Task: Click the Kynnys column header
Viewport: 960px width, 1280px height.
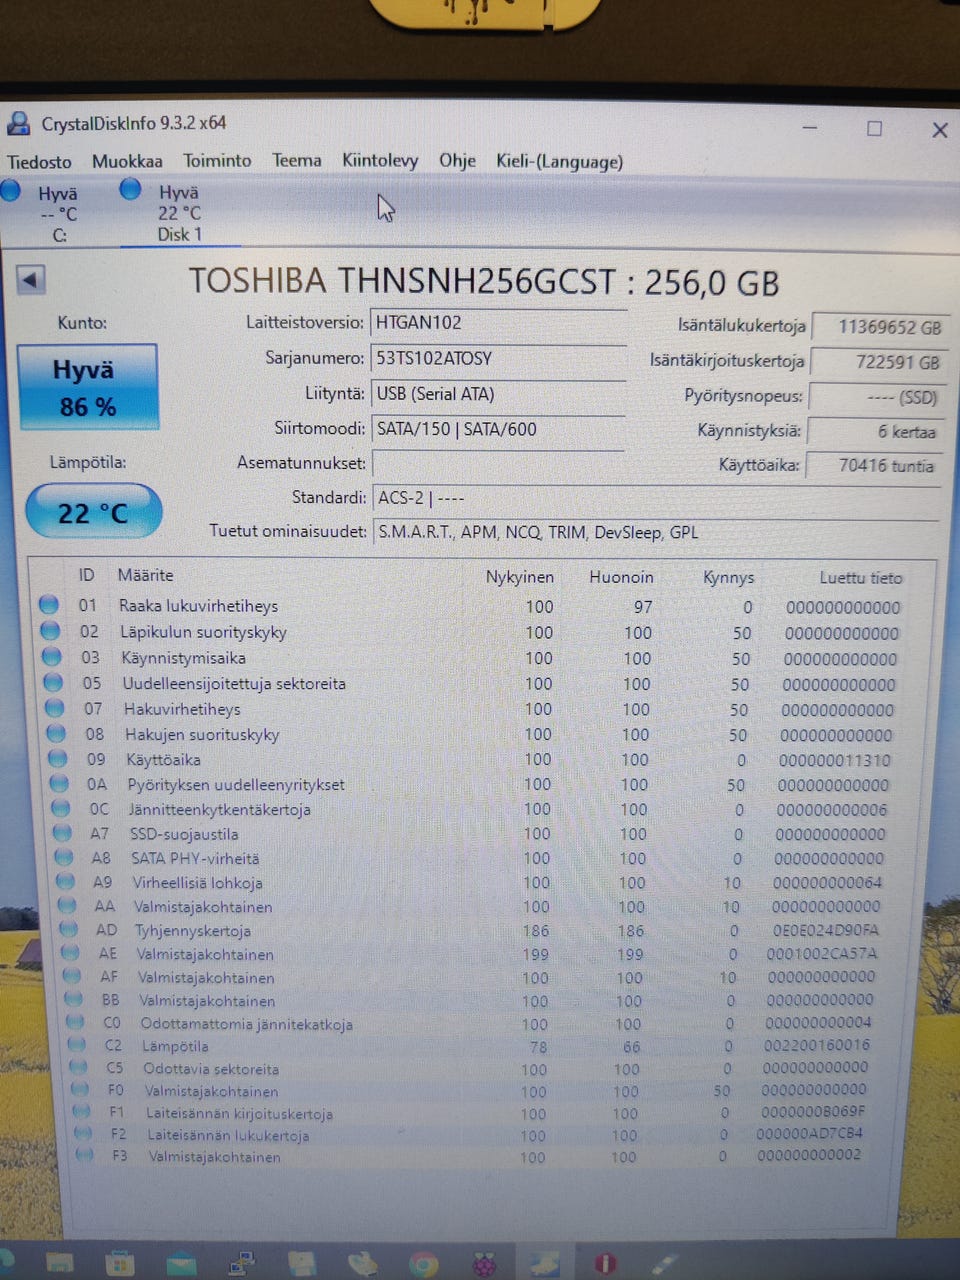Action: pyautogui.click(x=728, y=577)
